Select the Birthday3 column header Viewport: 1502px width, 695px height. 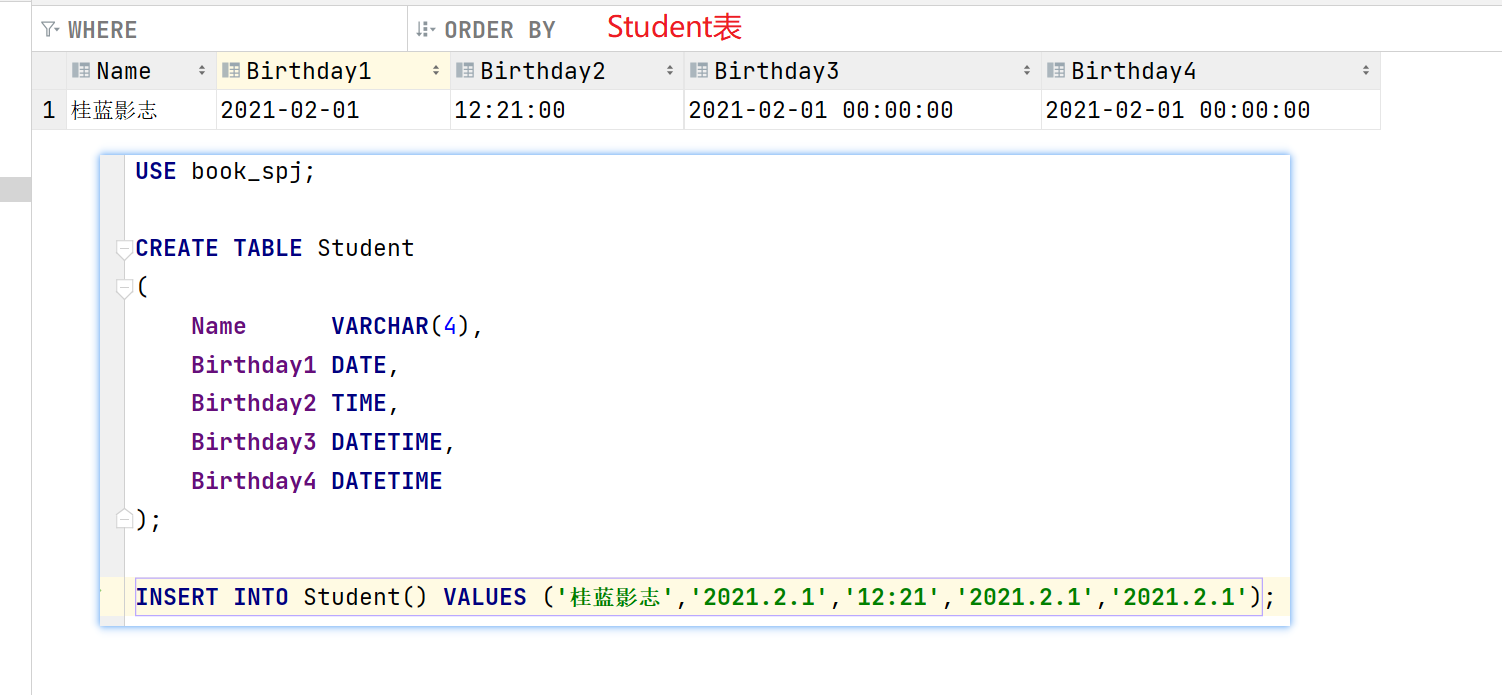tap(862, 71)
